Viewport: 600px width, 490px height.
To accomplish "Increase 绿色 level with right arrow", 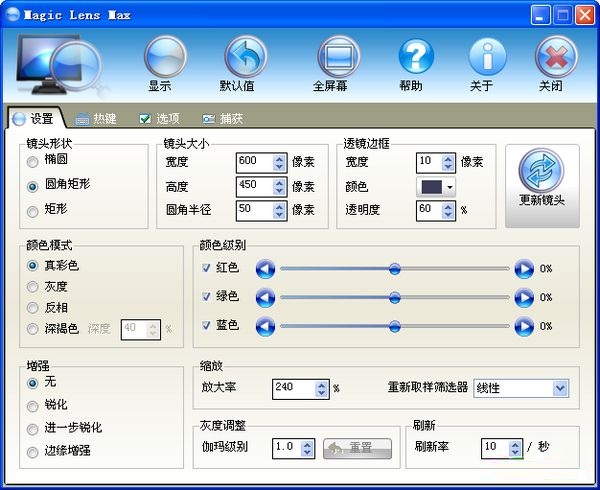I will point(524,298).
